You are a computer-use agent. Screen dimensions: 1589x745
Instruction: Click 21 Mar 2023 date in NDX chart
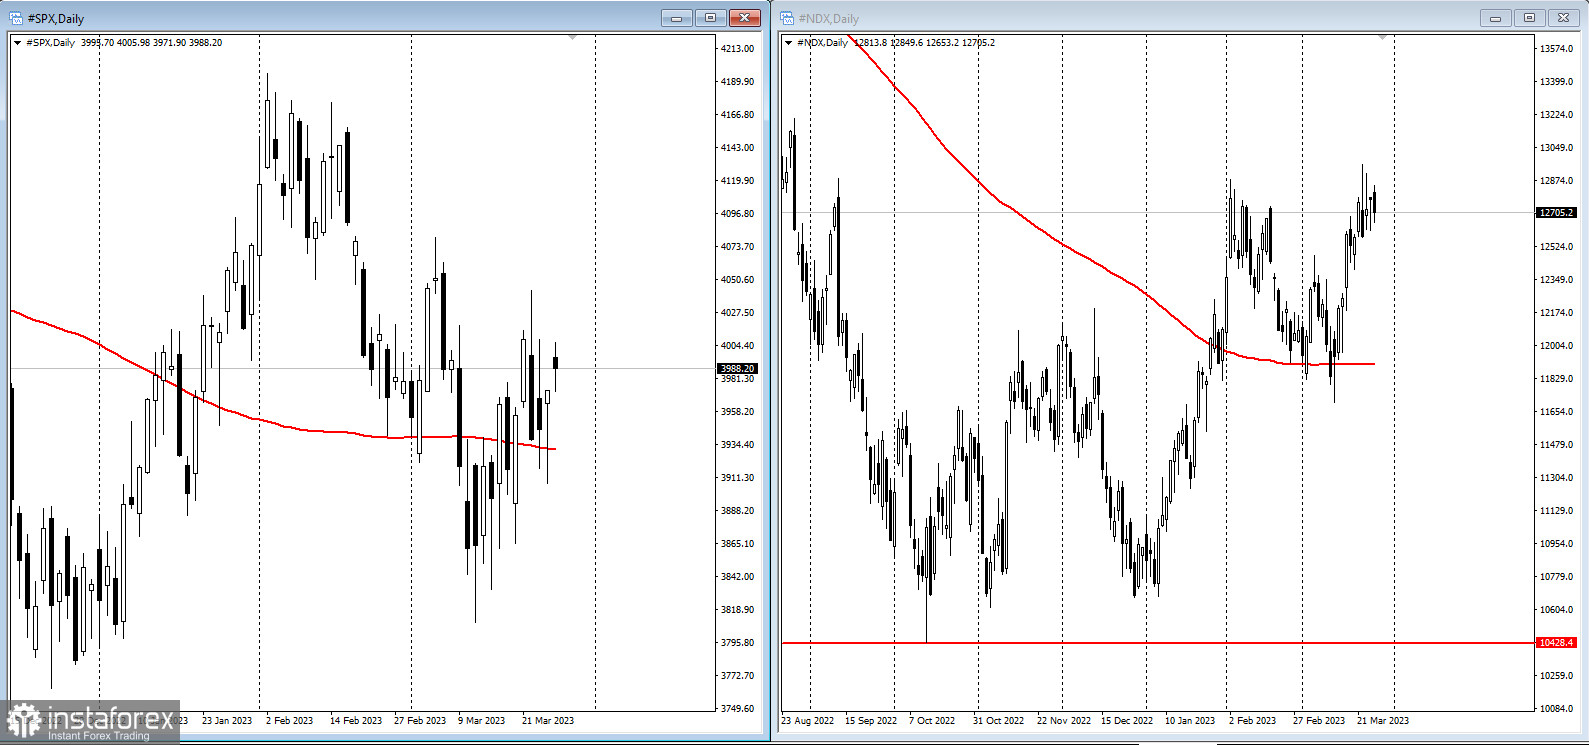pyautogui.click(x=1383, y=721)
